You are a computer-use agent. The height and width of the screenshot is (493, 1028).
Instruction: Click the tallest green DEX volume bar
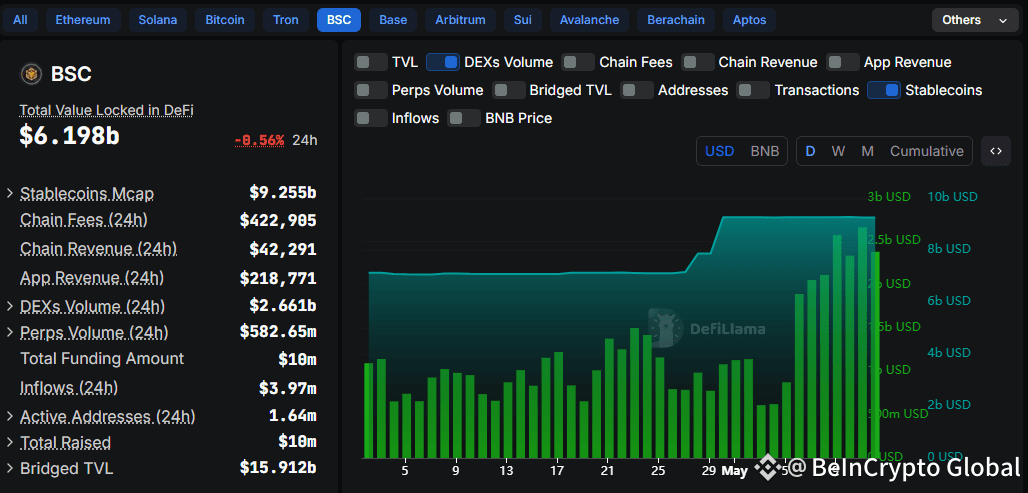[862, 342]
